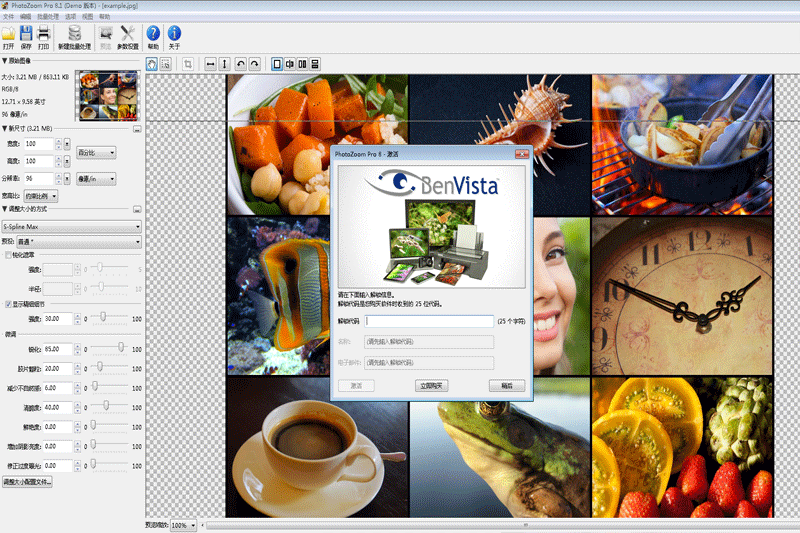Open the 宽高比 aspect ratio dropdown
This screenshot has height=533, width=800.
(x=41, y=196)
